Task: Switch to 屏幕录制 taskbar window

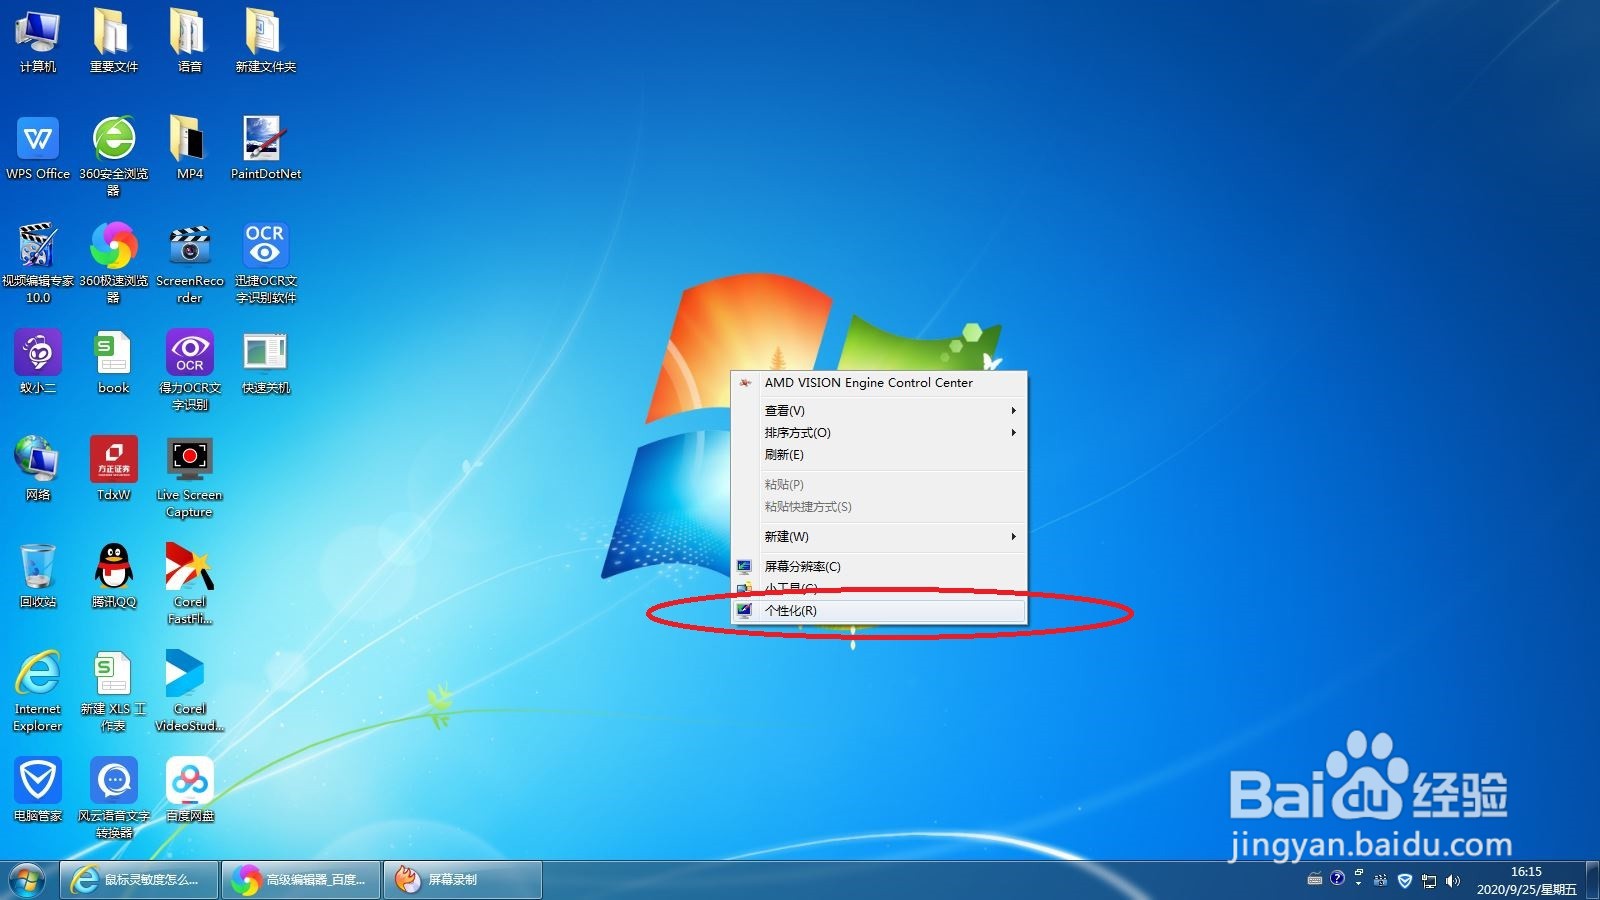Action: pyautogui.click(x=463, y=880)
